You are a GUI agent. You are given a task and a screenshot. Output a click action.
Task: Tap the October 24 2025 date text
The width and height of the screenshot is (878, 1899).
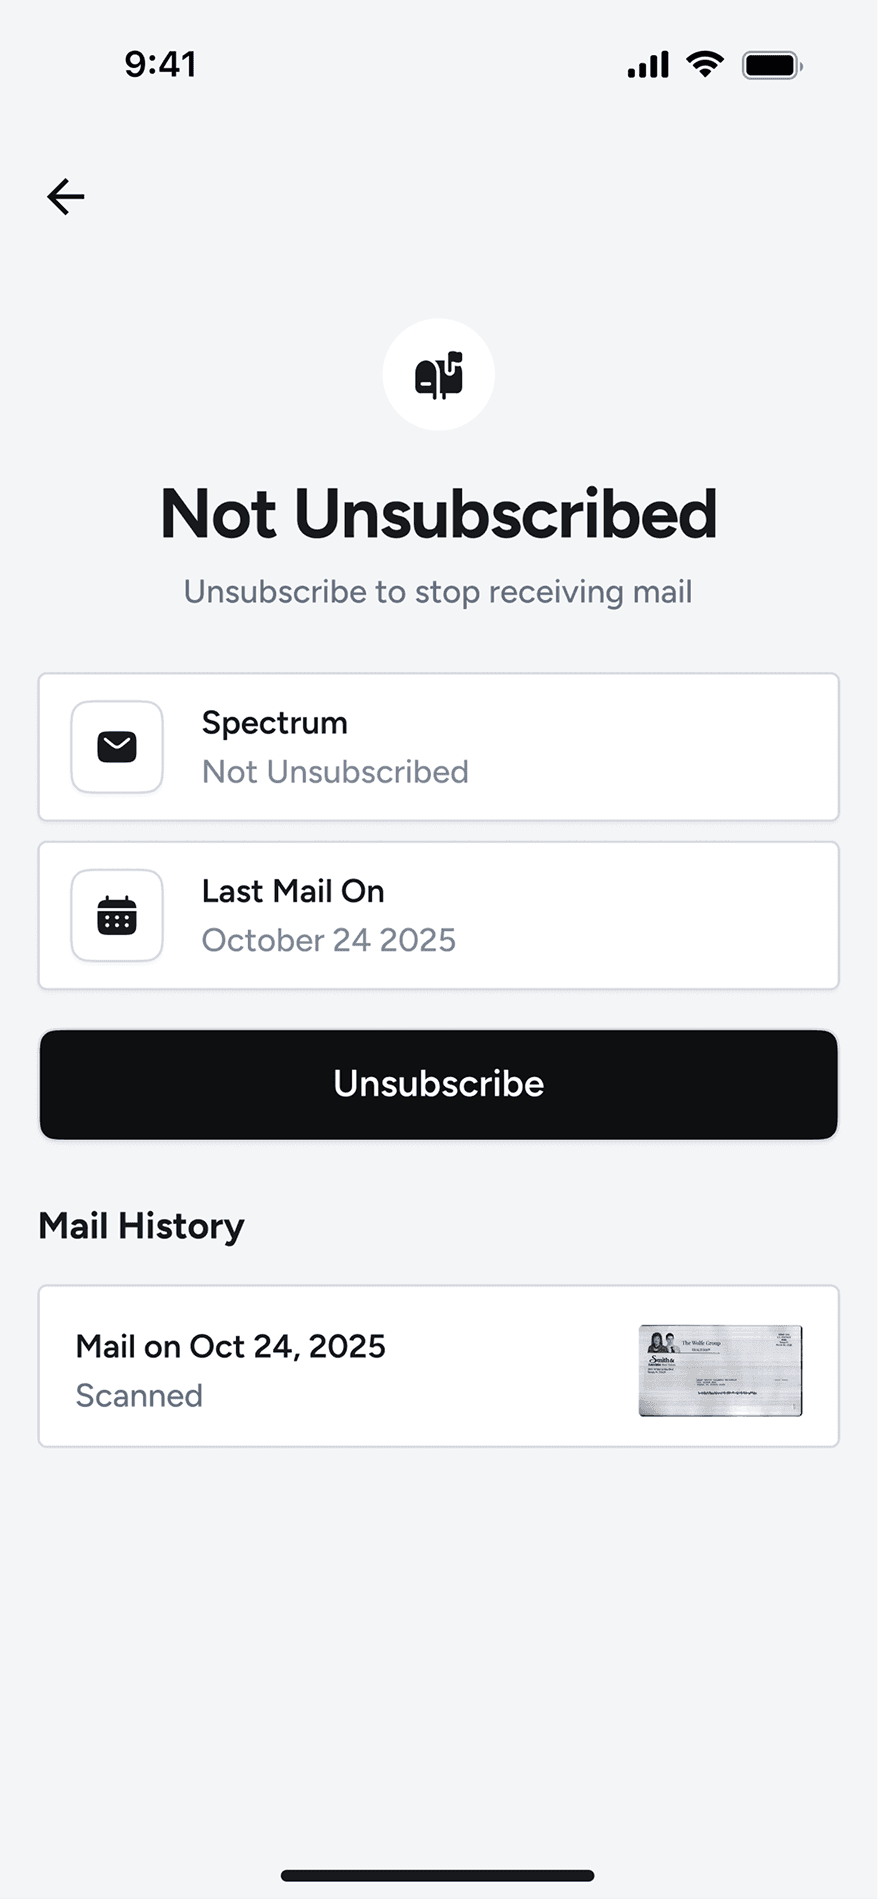(x=329, y=940)
